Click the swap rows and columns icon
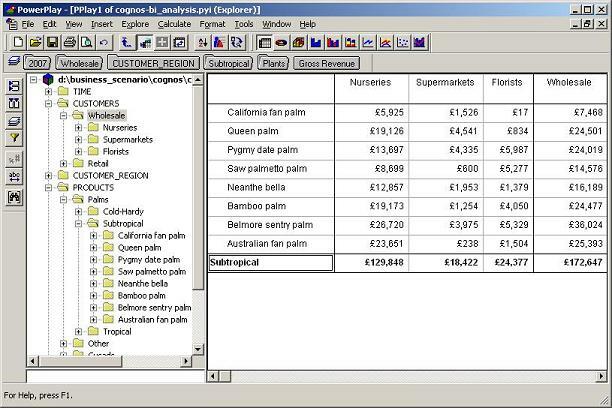This screenshot has height=408, width=612. [237, 42]
